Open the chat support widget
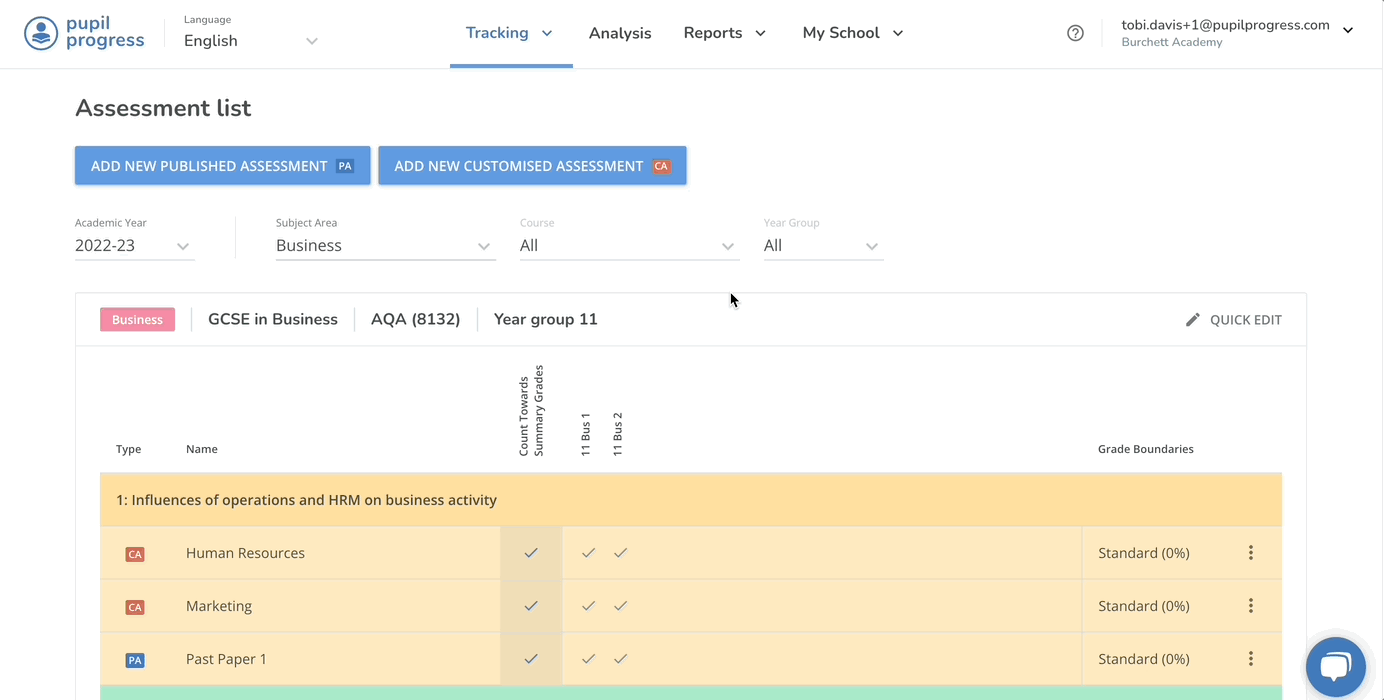Image resolution: width=1384 pixels, height=700 pixels. pyautogui.click(x=1335, y=667)
